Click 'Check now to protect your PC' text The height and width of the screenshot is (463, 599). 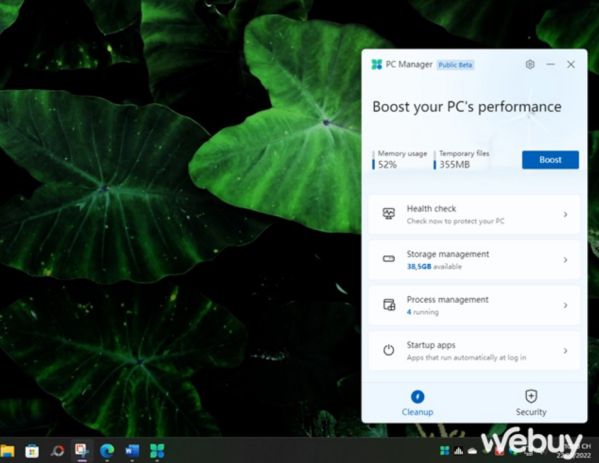pyautogui.click(x=455, y=221)
